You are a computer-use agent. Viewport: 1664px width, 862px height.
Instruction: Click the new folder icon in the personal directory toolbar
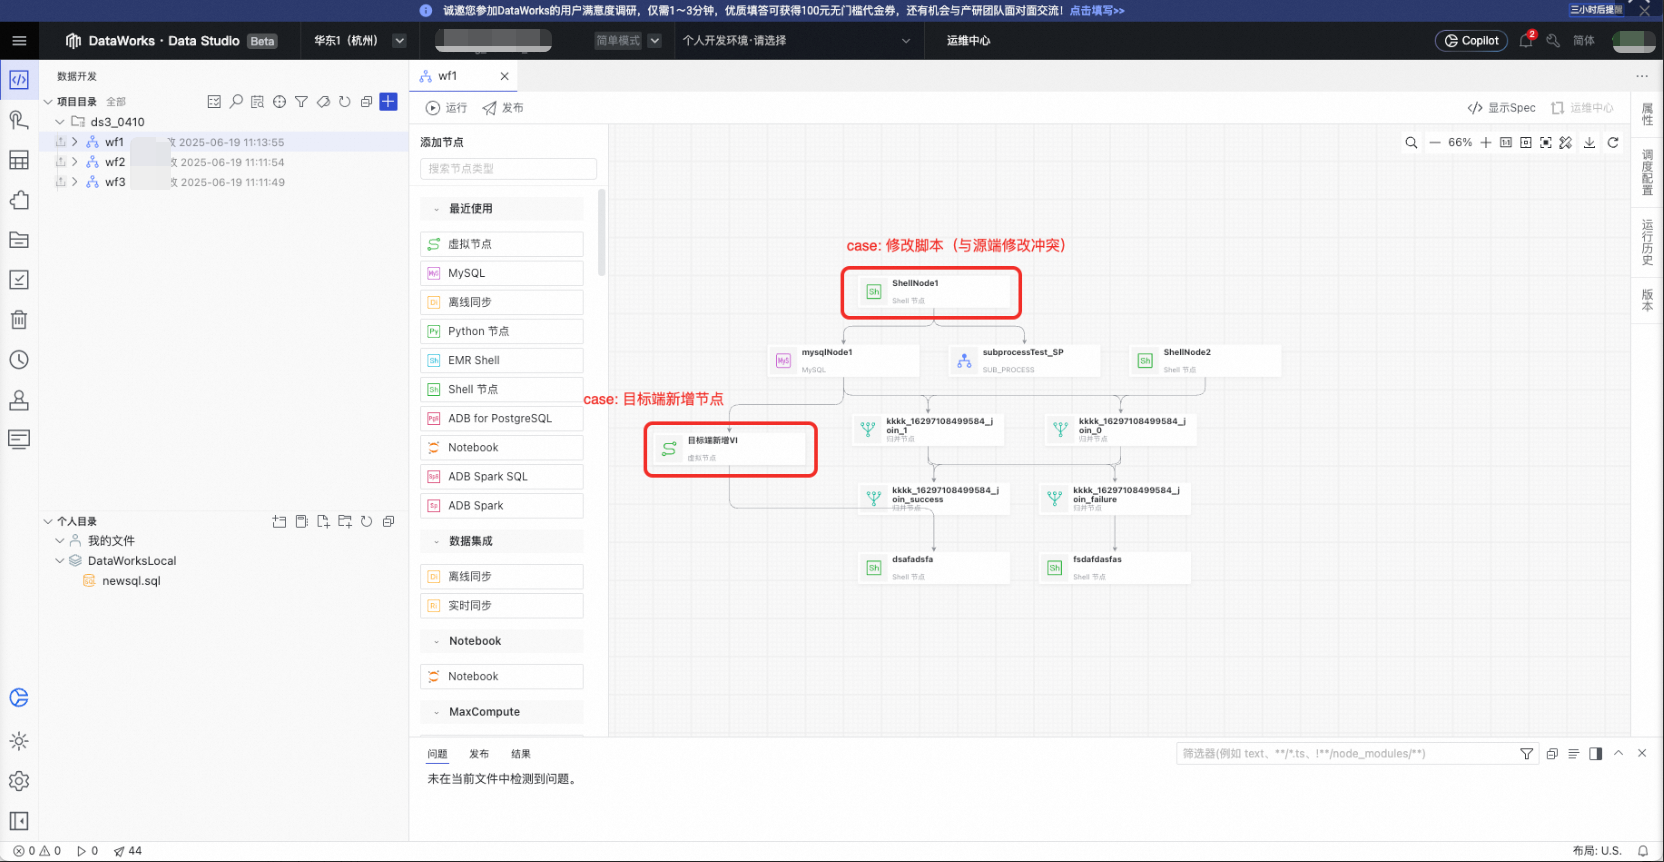point(345,522)
